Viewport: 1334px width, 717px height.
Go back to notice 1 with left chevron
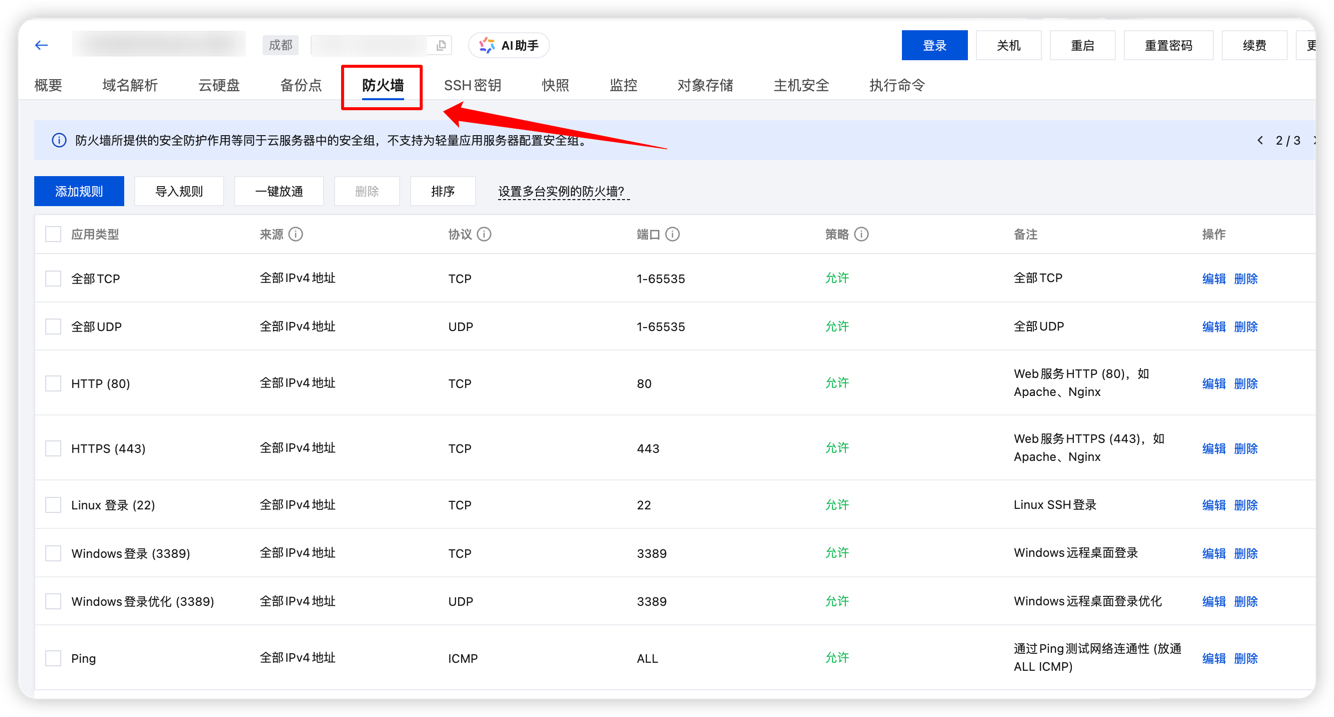(x=1260, y=141)
